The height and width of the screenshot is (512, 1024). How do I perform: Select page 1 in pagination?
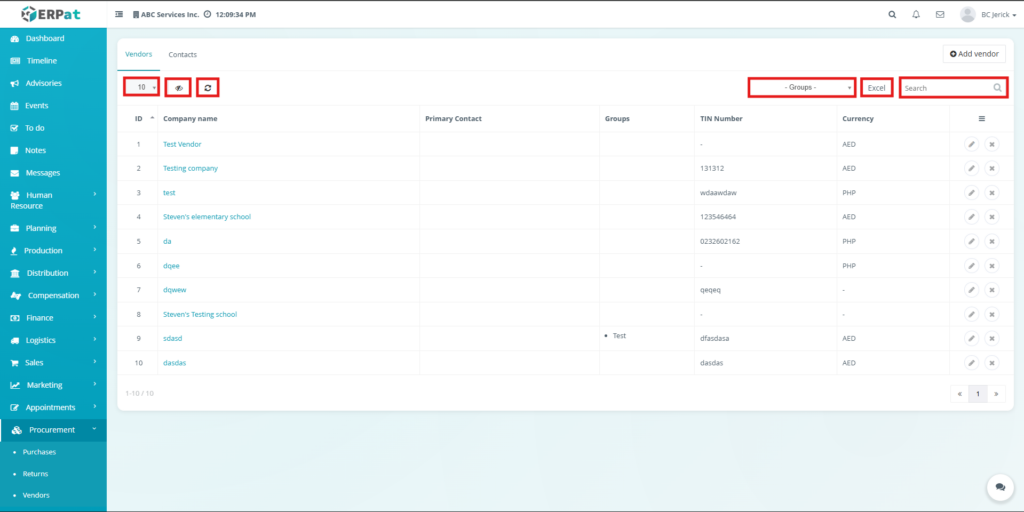click(978, 394)
